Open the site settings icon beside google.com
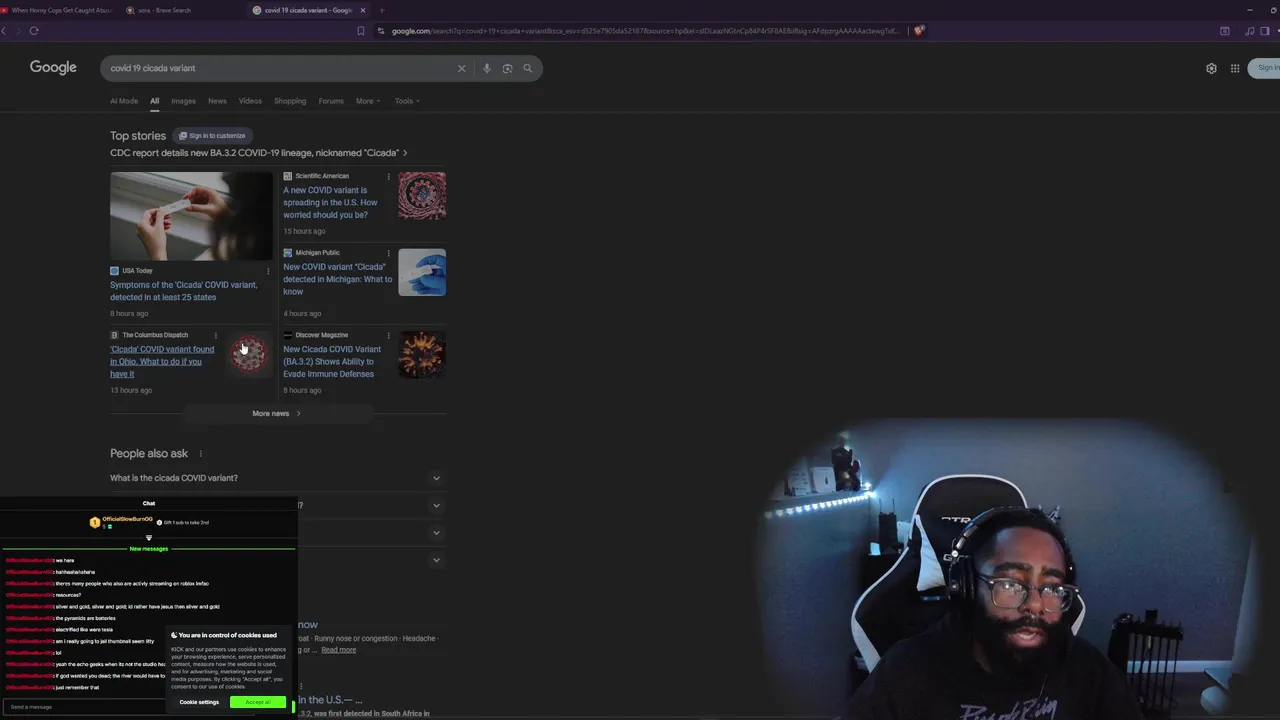Viewport: 1280px width, 720px height. pyautogui.click(x=381, y=31)
